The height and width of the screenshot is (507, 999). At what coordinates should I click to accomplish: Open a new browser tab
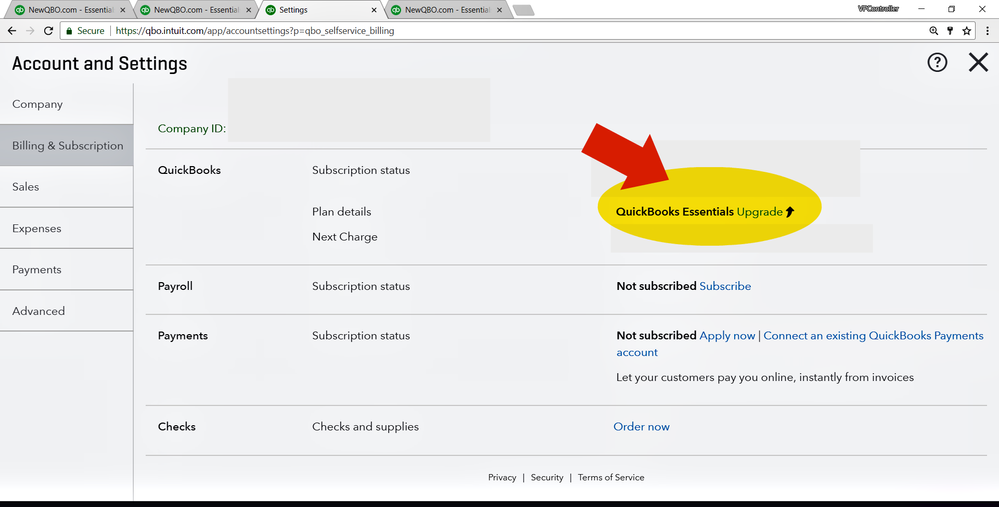523,10
